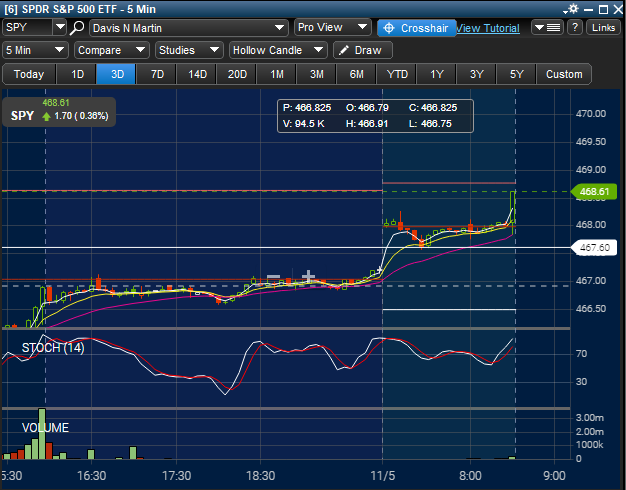Viewport: 626px width, 490px height.
Task: Open the gear settings icon in title bar
Action: coord(572,9)
